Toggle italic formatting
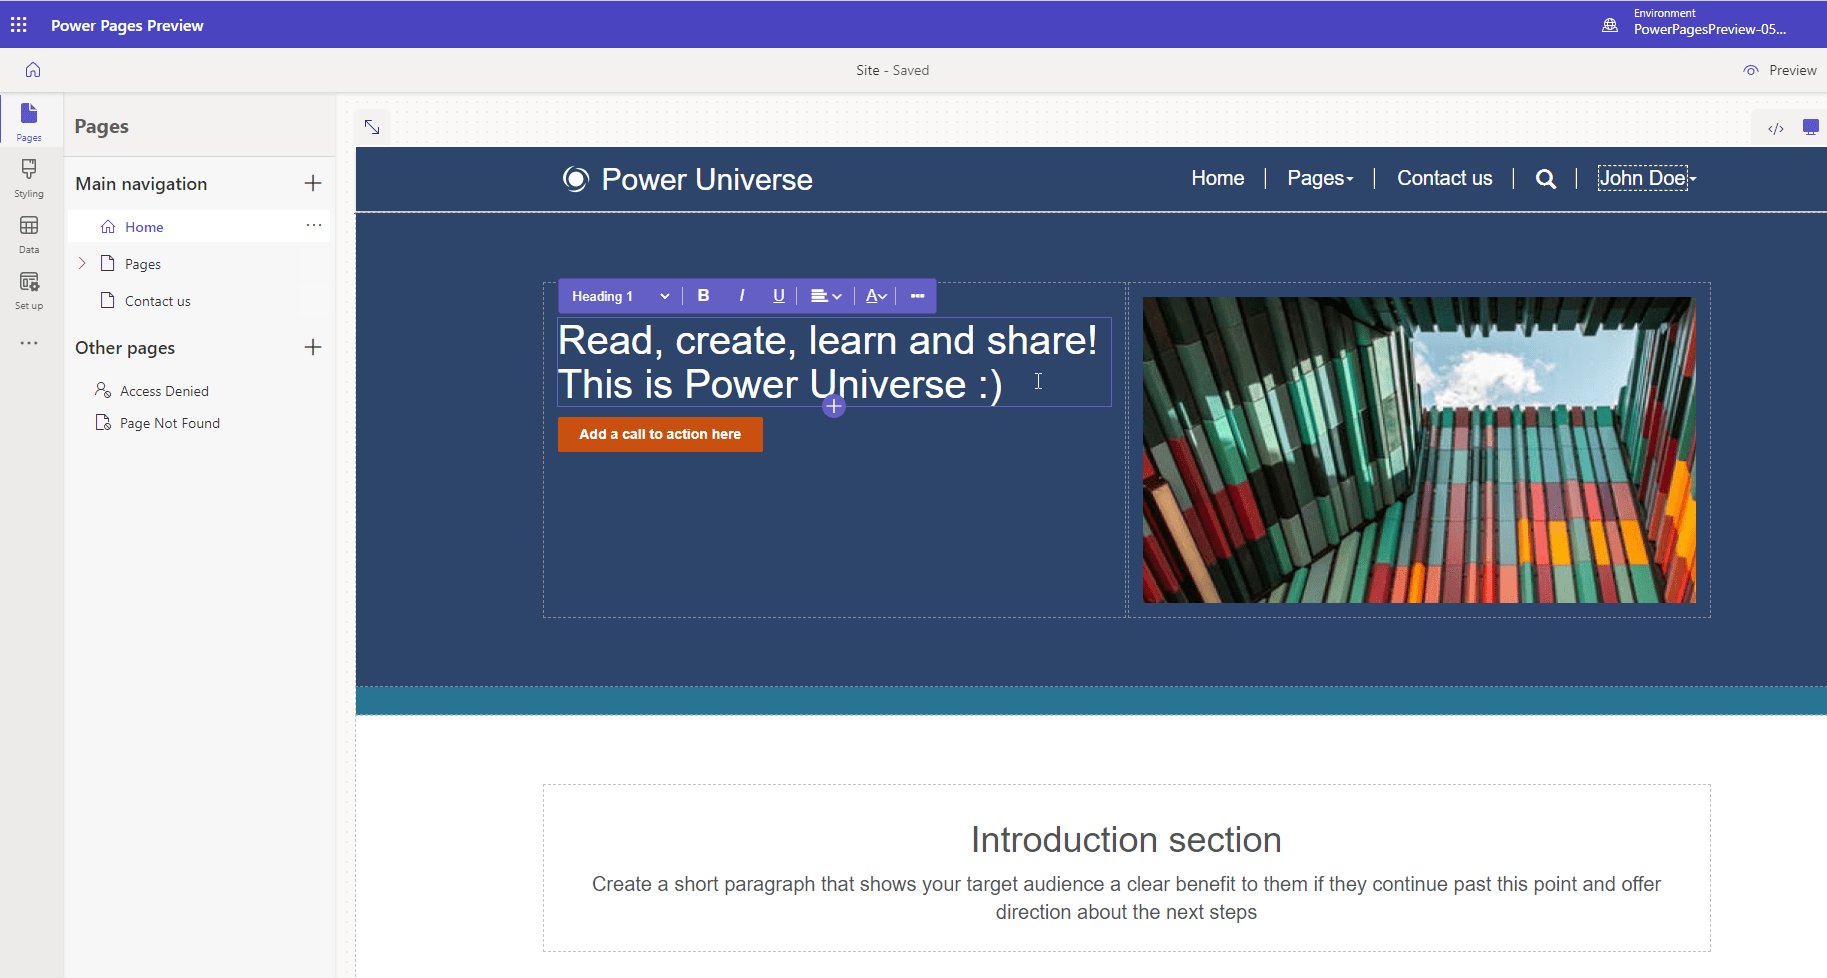Screen dimensions: 1827x978 (x=741, y=296)
